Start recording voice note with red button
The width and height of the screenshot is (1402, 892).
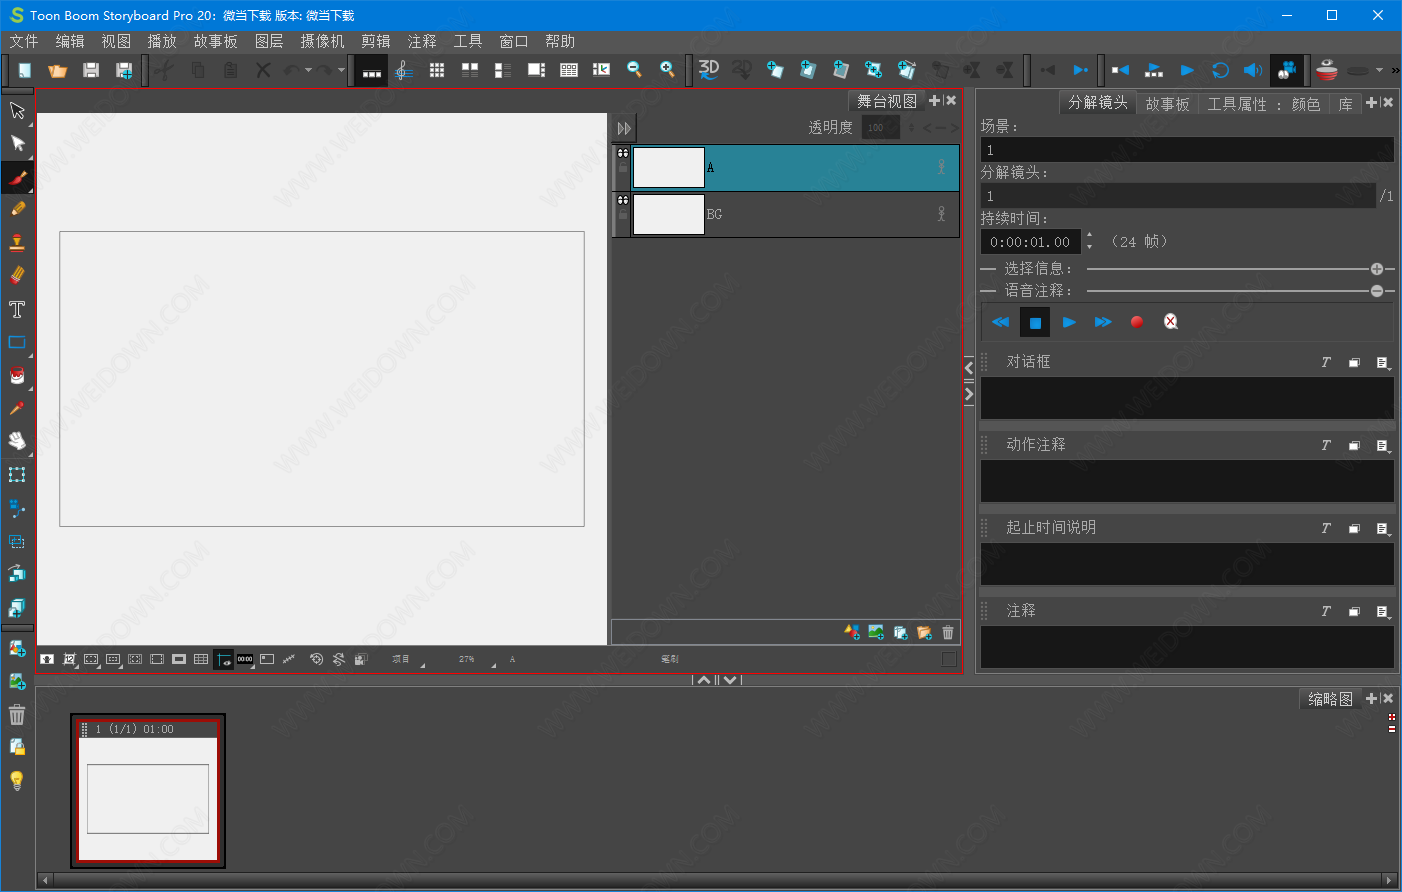1137,322
